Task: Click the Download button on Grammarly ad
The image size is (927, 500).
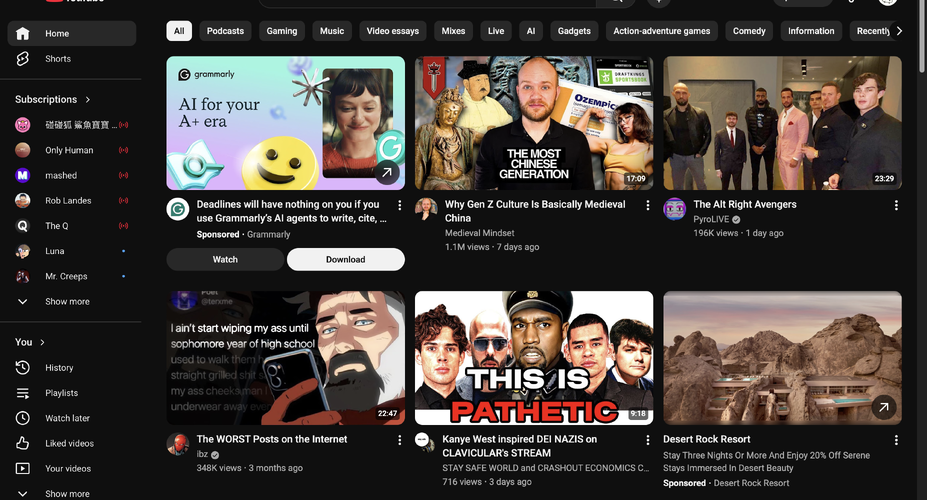Action: tap(346, 259)
